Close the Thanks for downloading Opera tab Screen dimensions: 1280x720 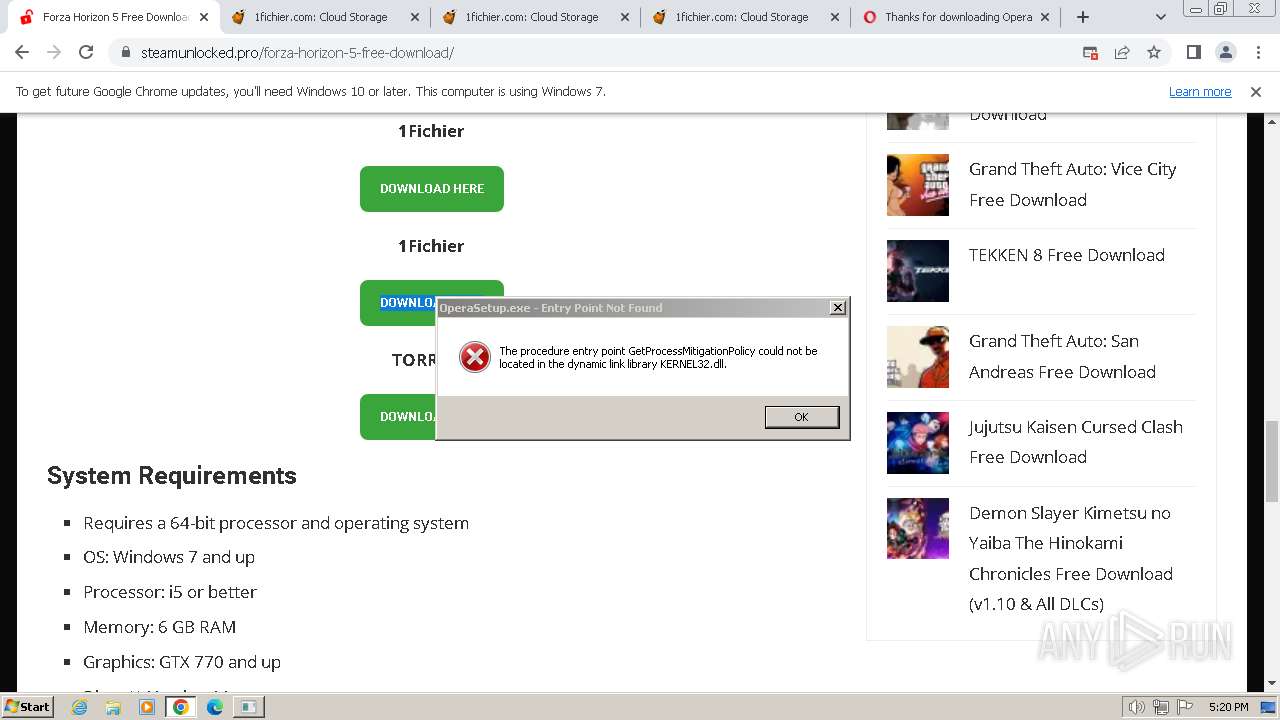[1045, 17]
